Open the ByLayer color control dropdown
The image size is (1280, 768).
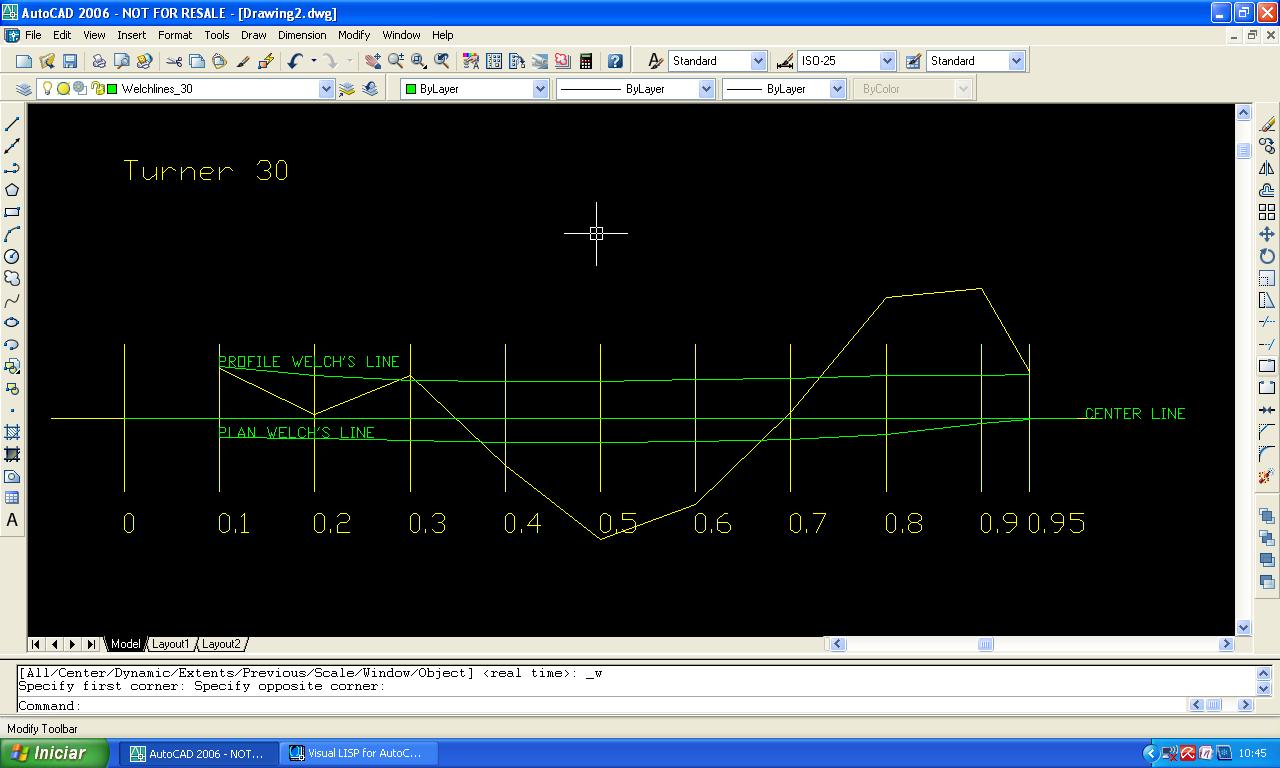pos(540,89)
